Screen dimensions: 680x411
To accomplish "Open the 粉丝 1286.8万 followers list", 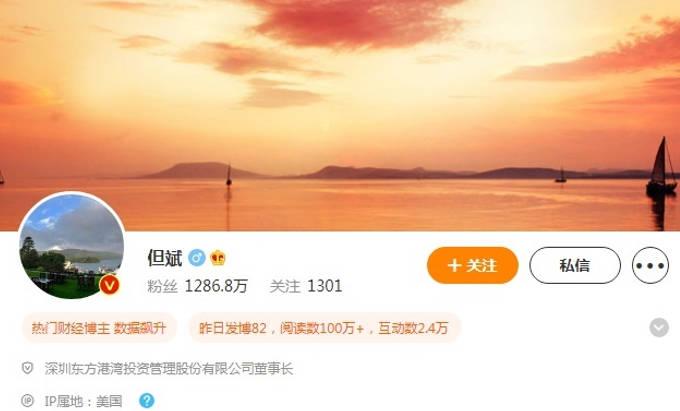I will pos(197,286).
